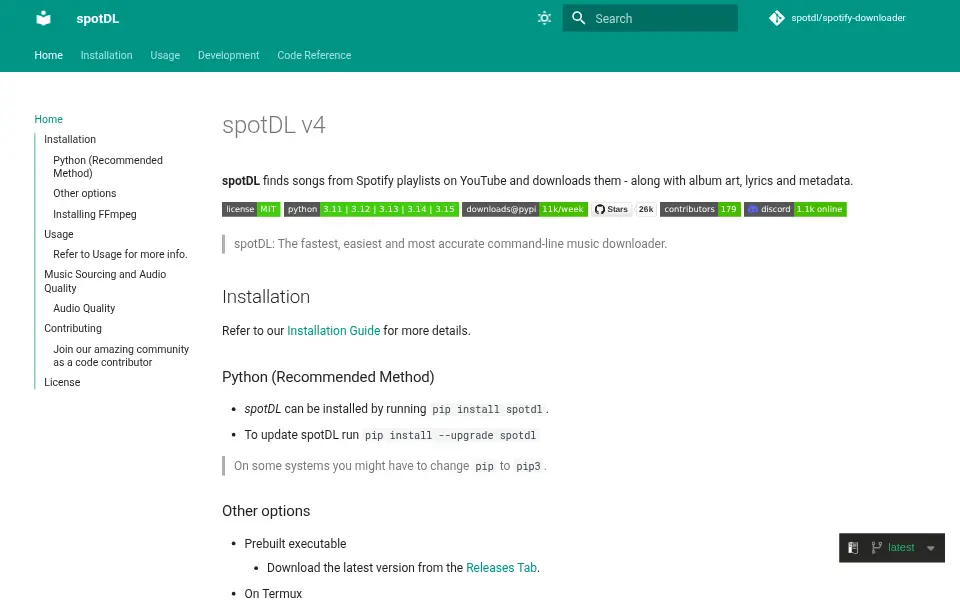Click the Prebuilt executable list item
The width and height of the screenshot is (960, 600).
point(295,544)
